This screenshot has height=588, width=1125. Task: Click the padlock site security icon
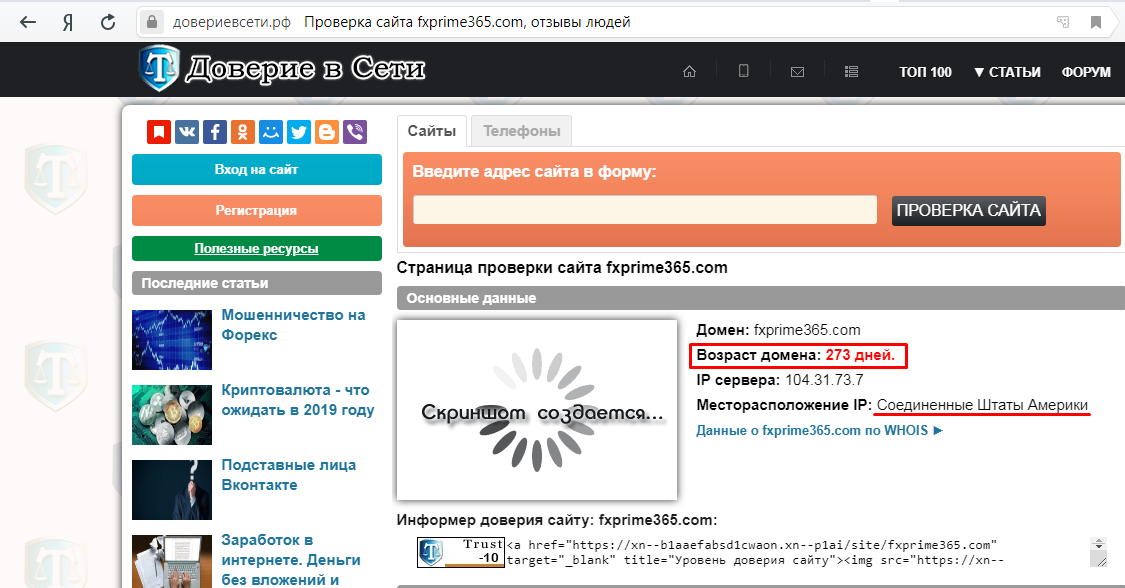(151, 22)
